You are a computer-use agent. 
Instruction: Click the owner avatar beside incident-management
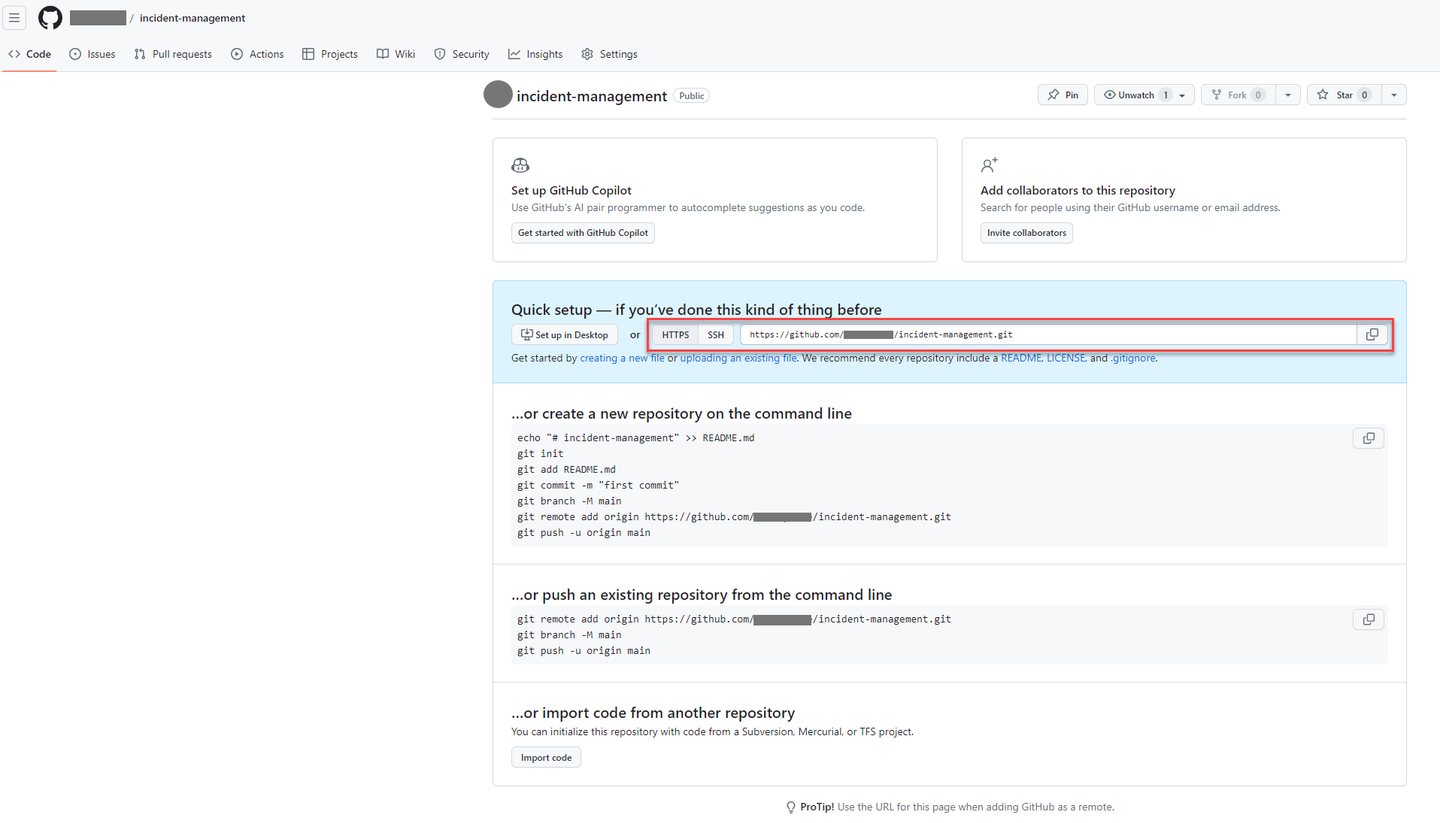tap(498, 95)
